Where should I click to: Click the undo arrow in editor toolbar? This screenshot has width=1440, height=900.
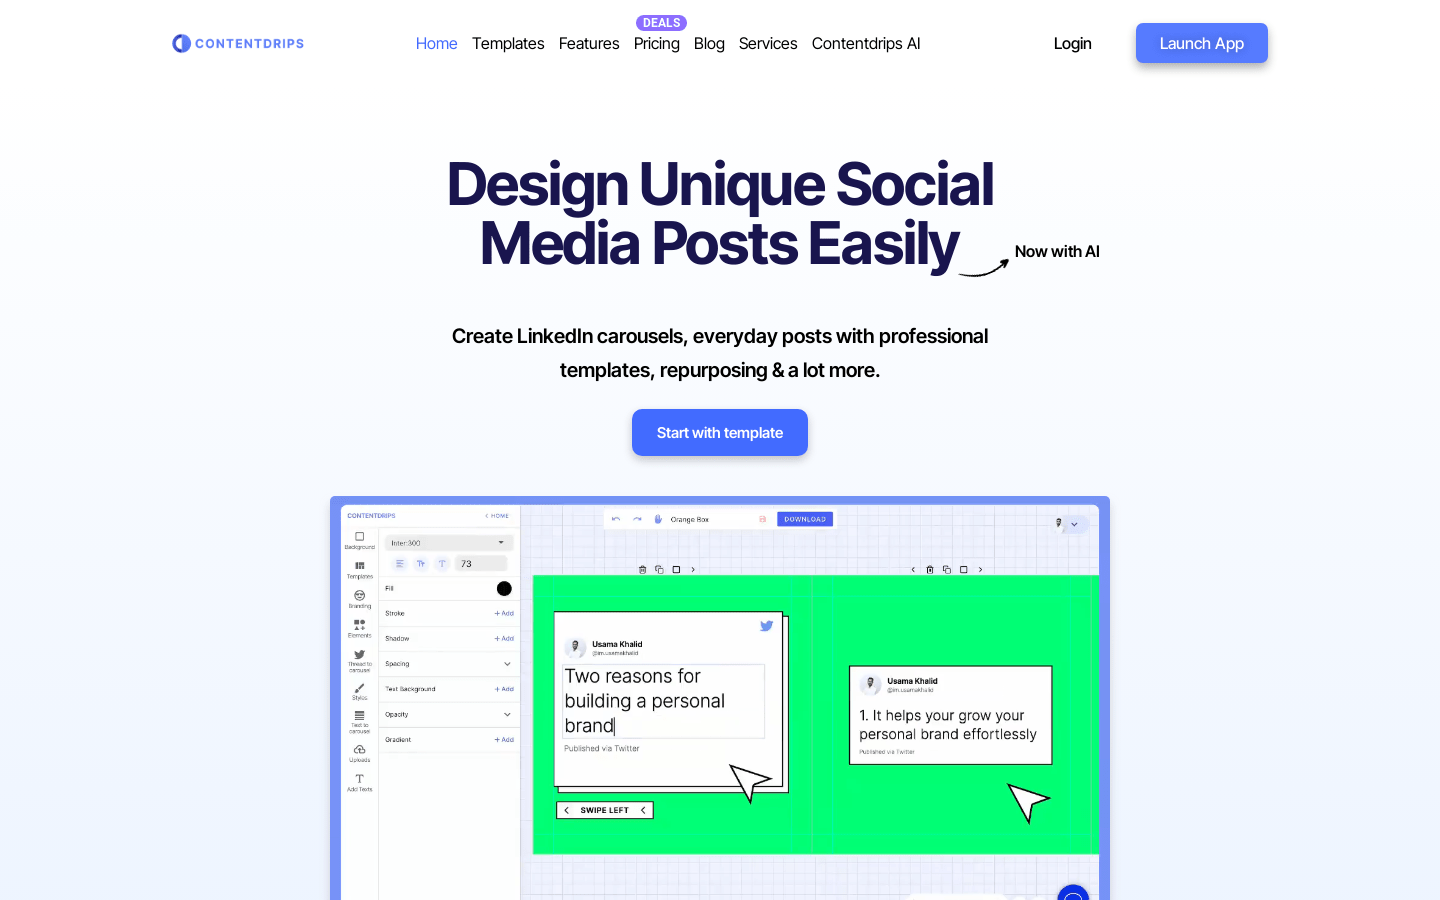coord(616,519)
